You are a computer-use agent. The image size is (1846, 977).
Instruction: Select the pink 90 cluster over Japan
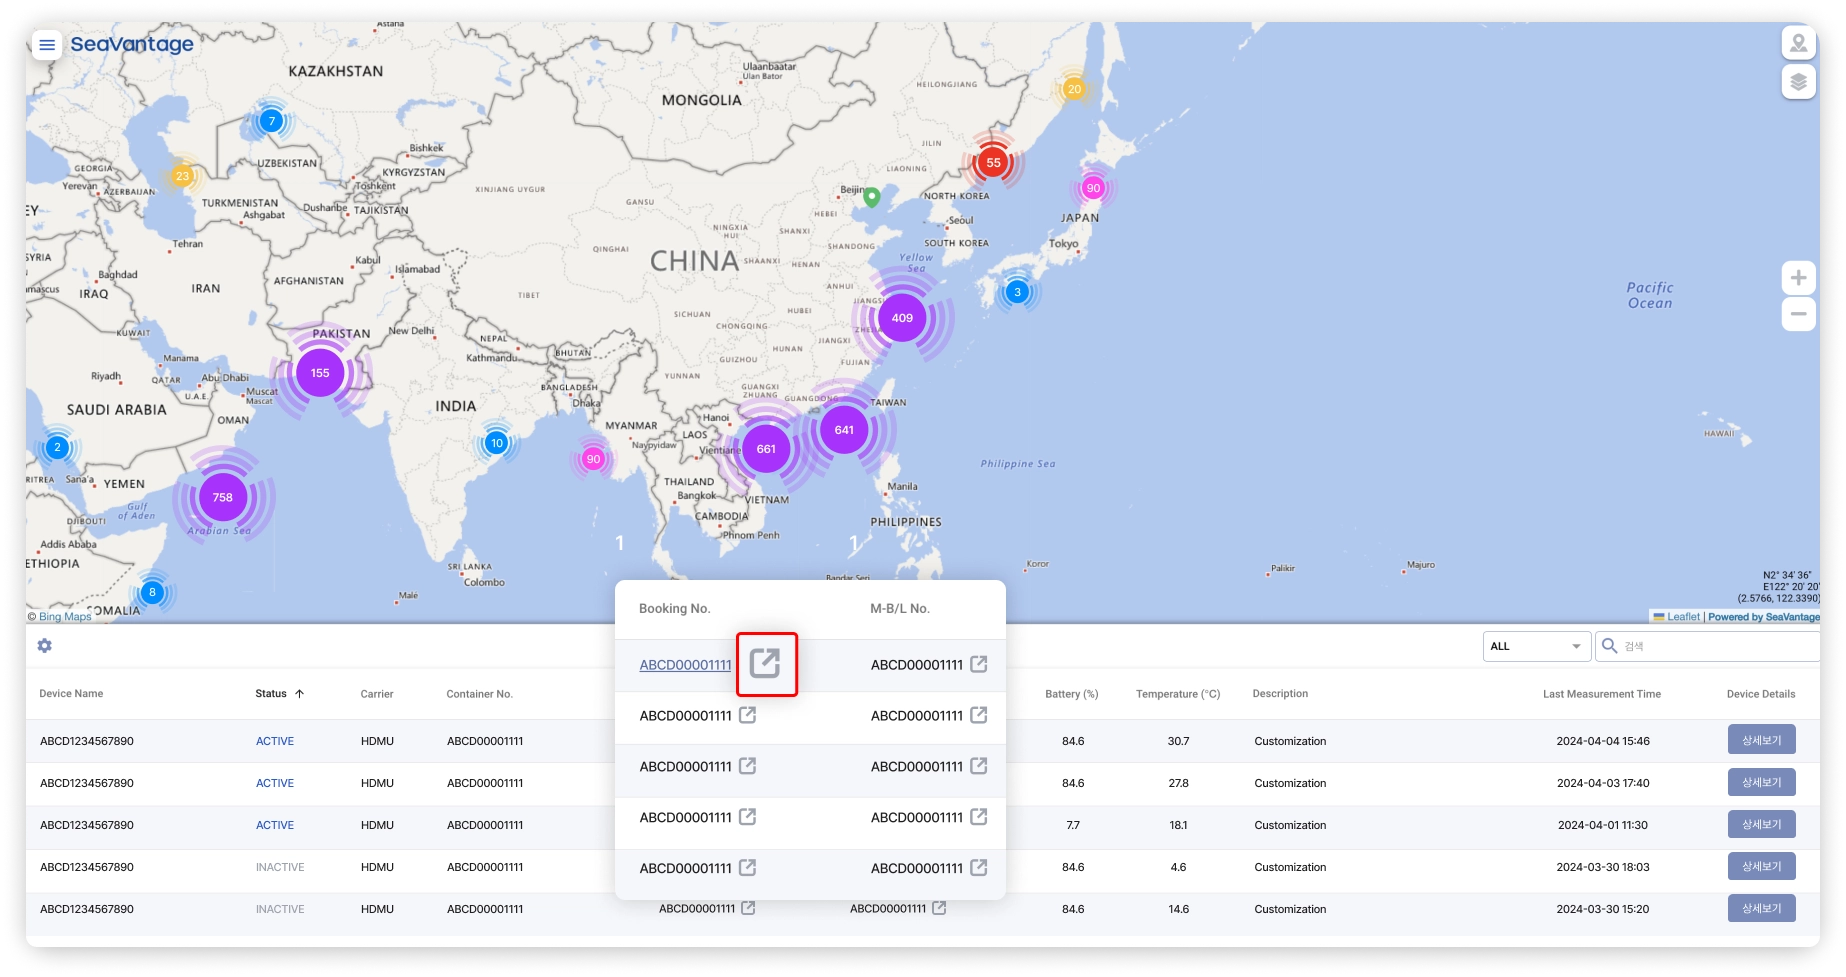(1093, 188)
